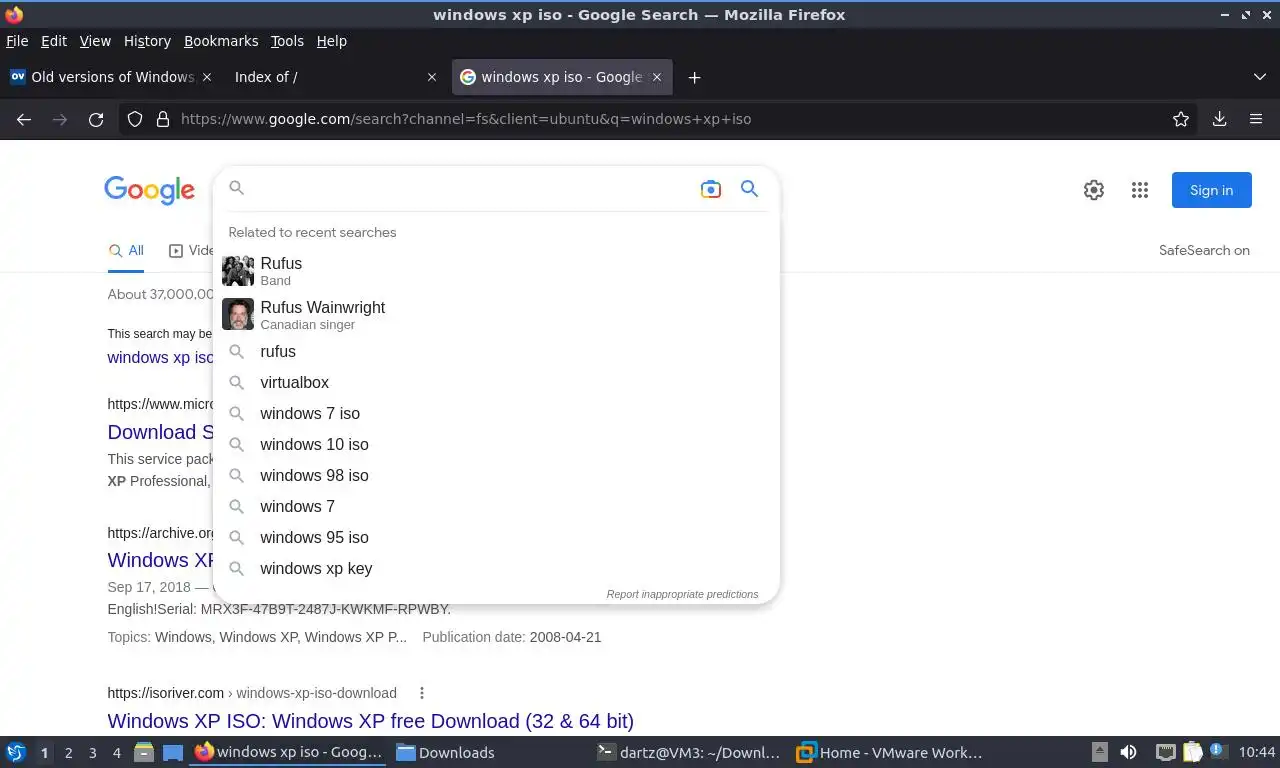Open the History menu
1280x768 pixels.
click(147, 41)
